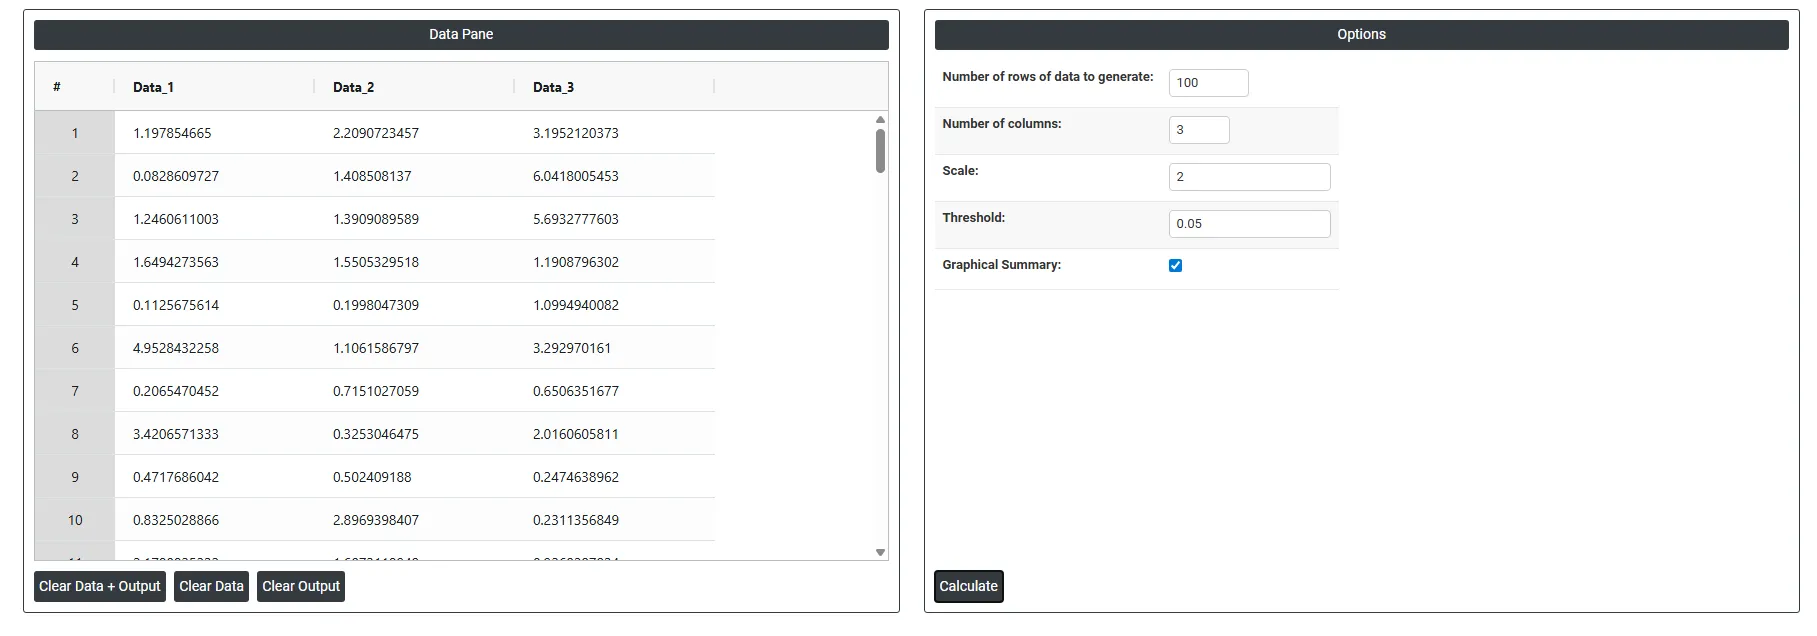Click cell with value 0.2474638962
1817x636 pixels.
pyautogui.click(x=615, y=477)
